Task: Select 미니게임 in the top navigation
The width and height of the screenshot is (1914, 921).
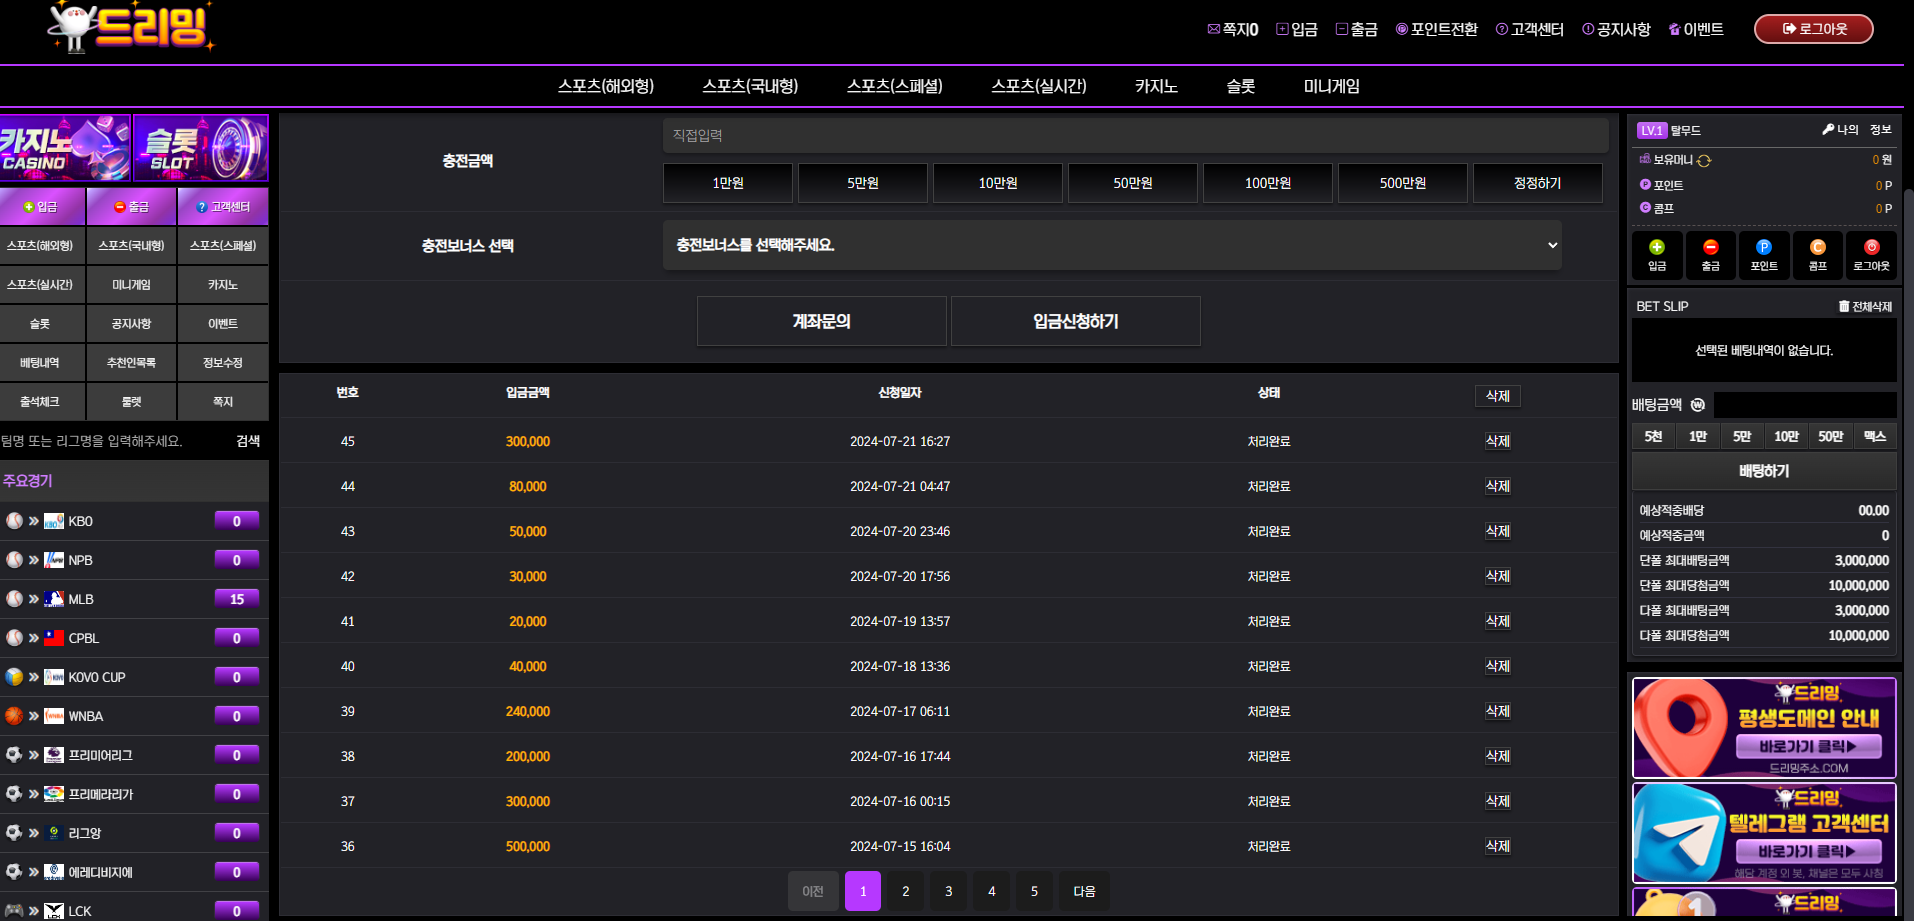Action: pos(1331,86)
